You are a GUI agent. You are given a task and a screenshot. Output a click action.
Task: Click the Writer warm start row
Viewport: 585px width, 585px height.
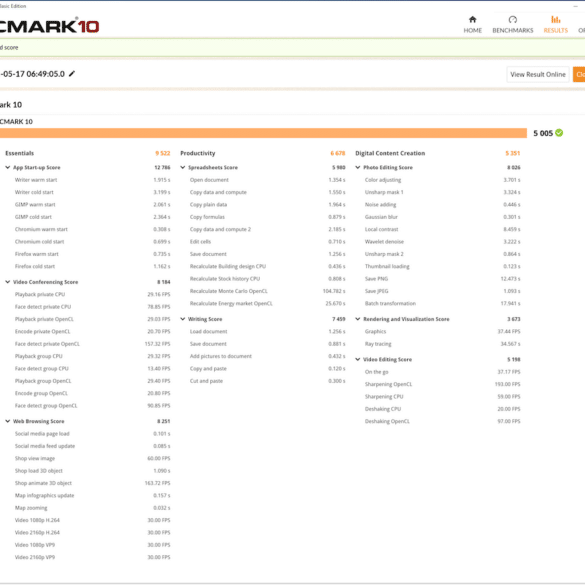pyautogui.click(x=93, y=180)
